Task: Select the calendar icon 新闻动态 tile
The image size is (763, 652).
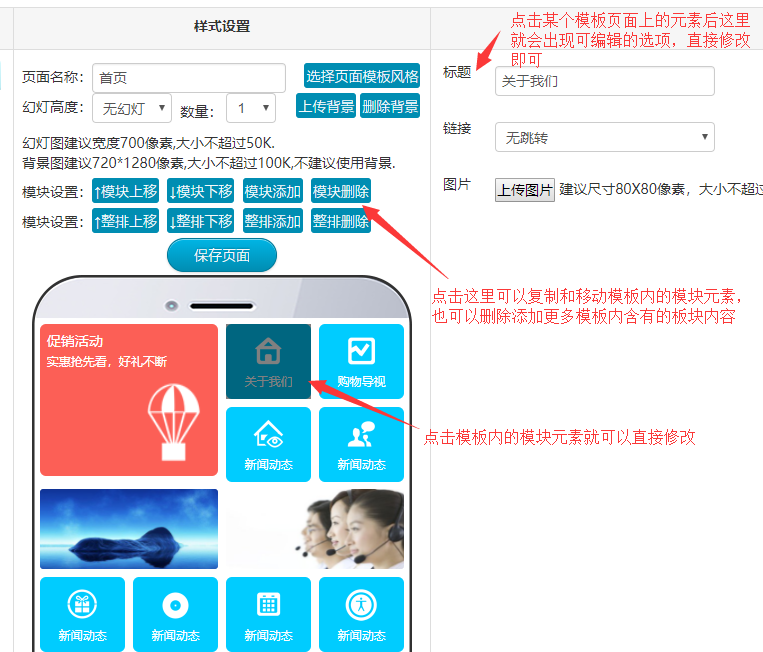Action: coord(268,613)
